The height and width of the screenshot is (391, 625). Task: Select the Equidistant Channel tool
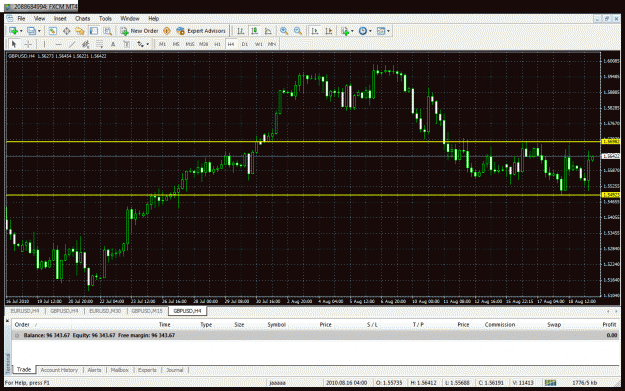(x=85, y=44)
